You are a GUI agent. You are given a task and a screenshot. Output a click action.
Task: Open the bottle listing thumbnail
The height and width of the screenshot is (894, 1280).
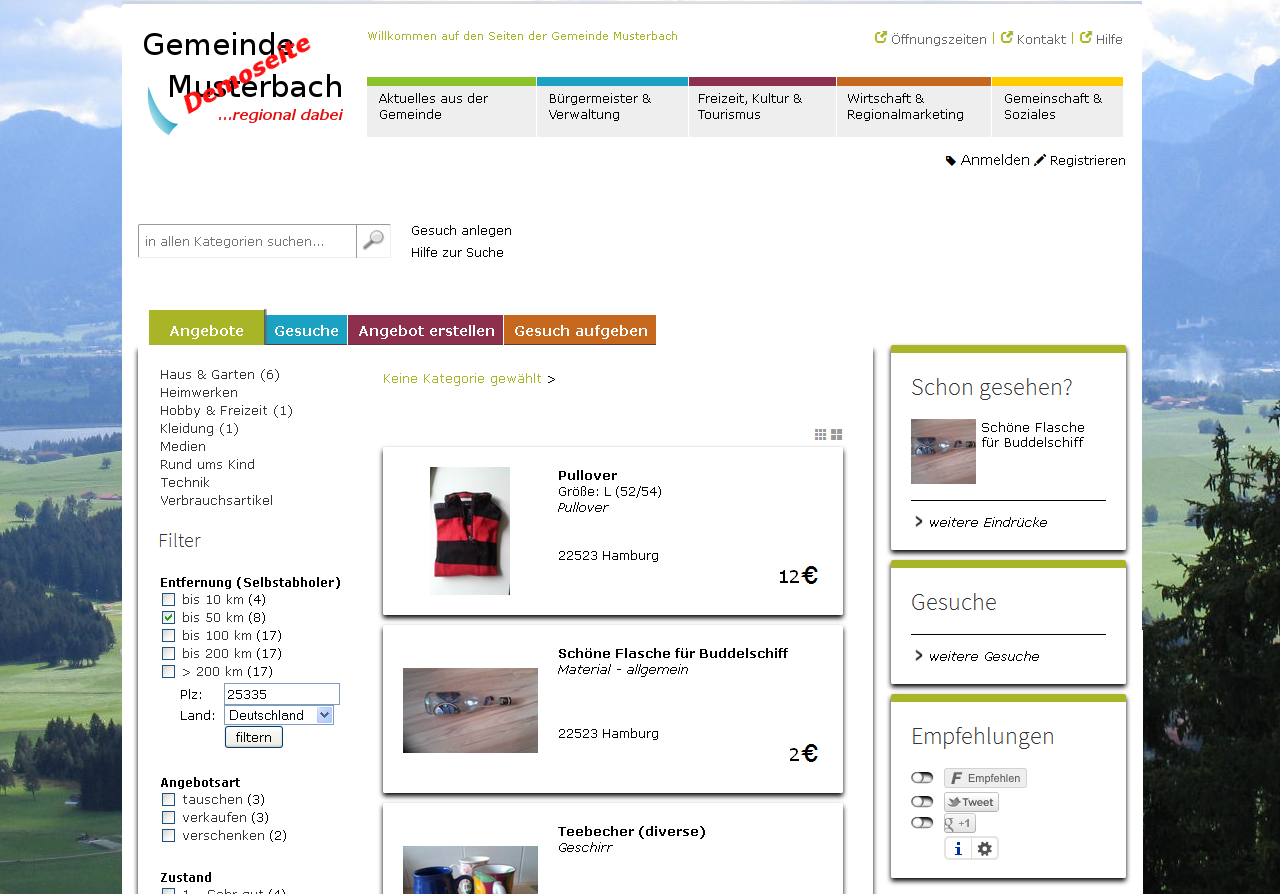tap(470, 710)
